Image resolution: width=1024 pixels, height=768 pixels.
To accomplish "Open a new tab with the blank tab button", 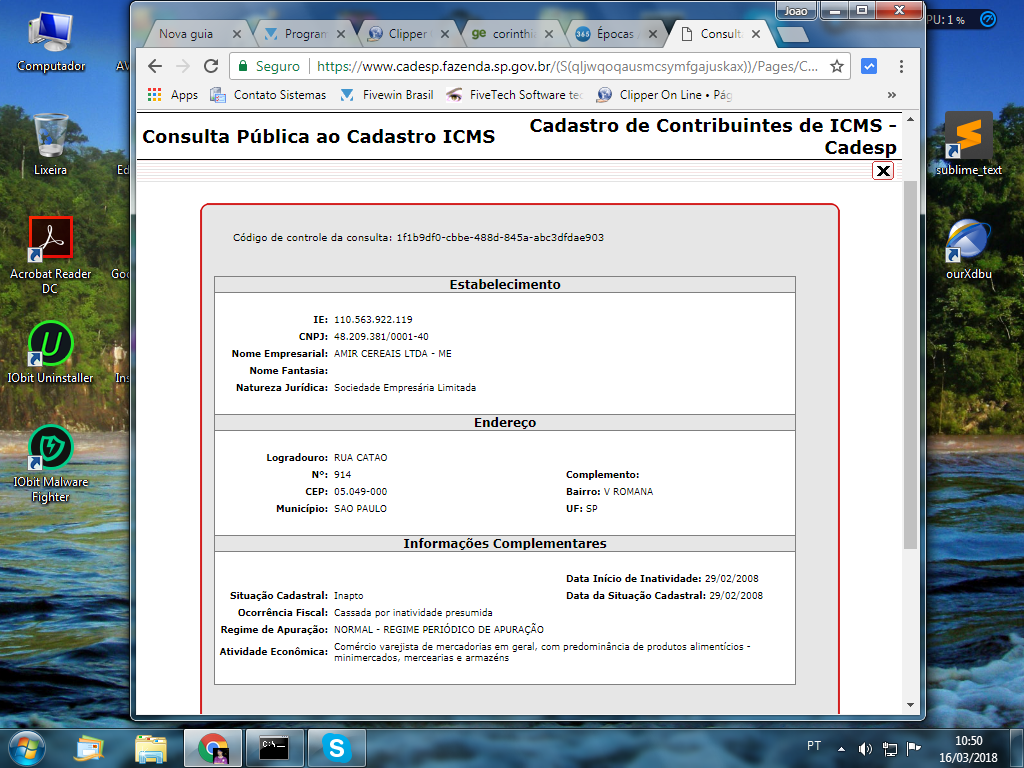I will tap(793, 34).
